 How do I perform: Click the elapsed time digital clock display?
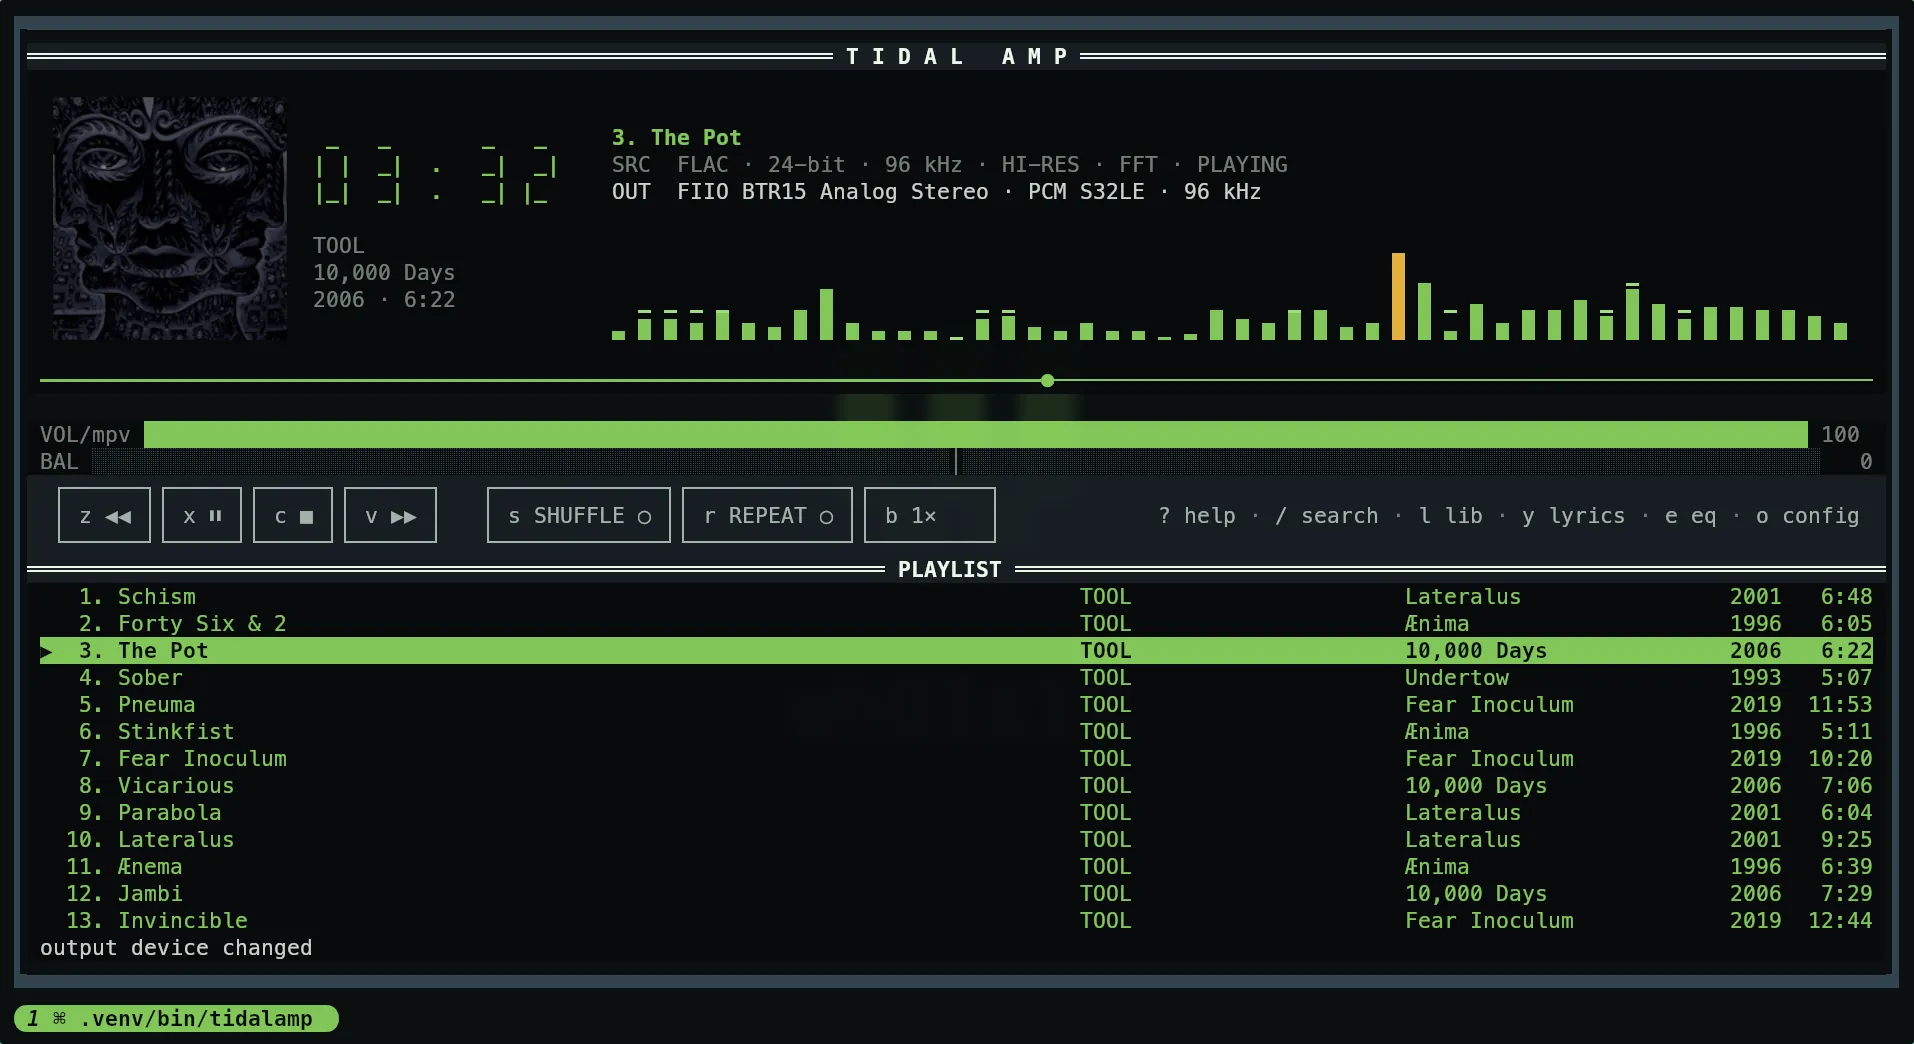[436, 175]
